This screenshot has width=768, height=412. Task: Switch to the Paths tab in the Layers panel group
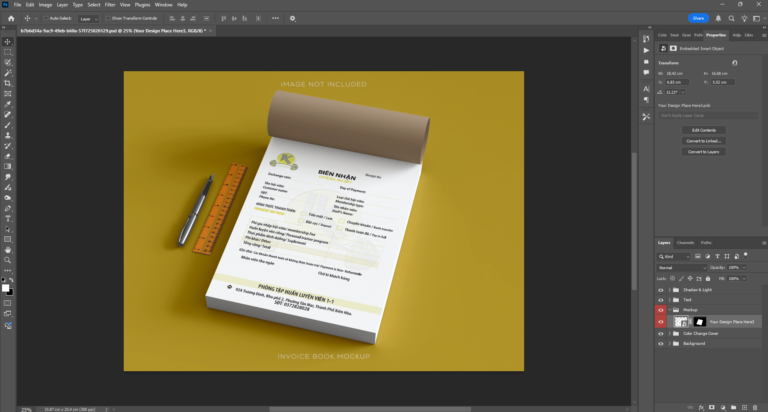click(x=706, y=242)
